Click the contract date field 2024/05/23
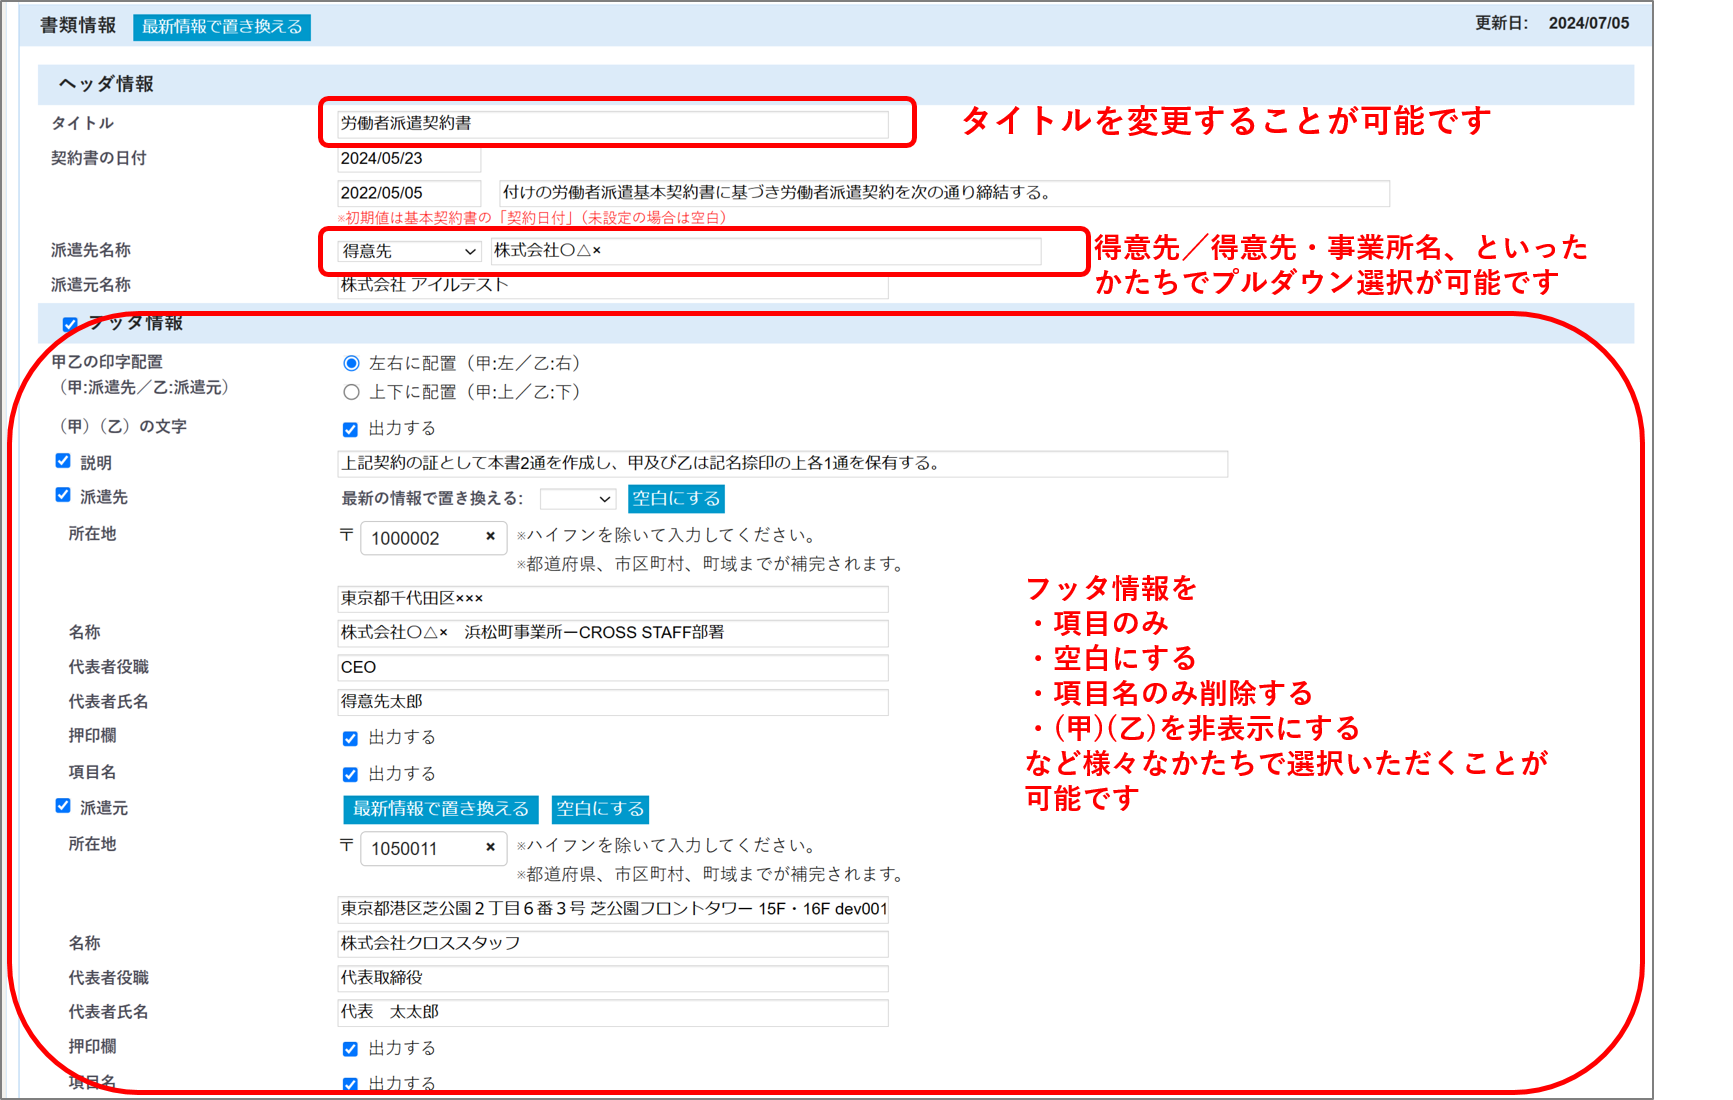1733x1100 pixels. (x=409, y=159)
